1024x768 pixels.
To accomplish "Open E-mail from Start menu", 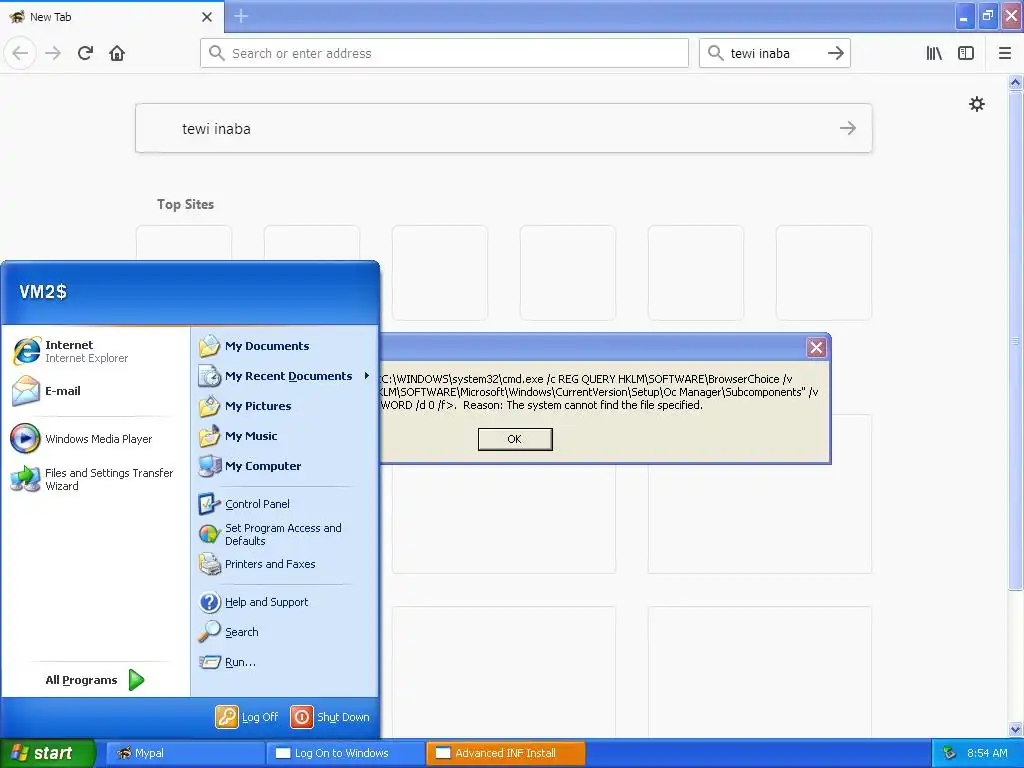I will point(96,391).
